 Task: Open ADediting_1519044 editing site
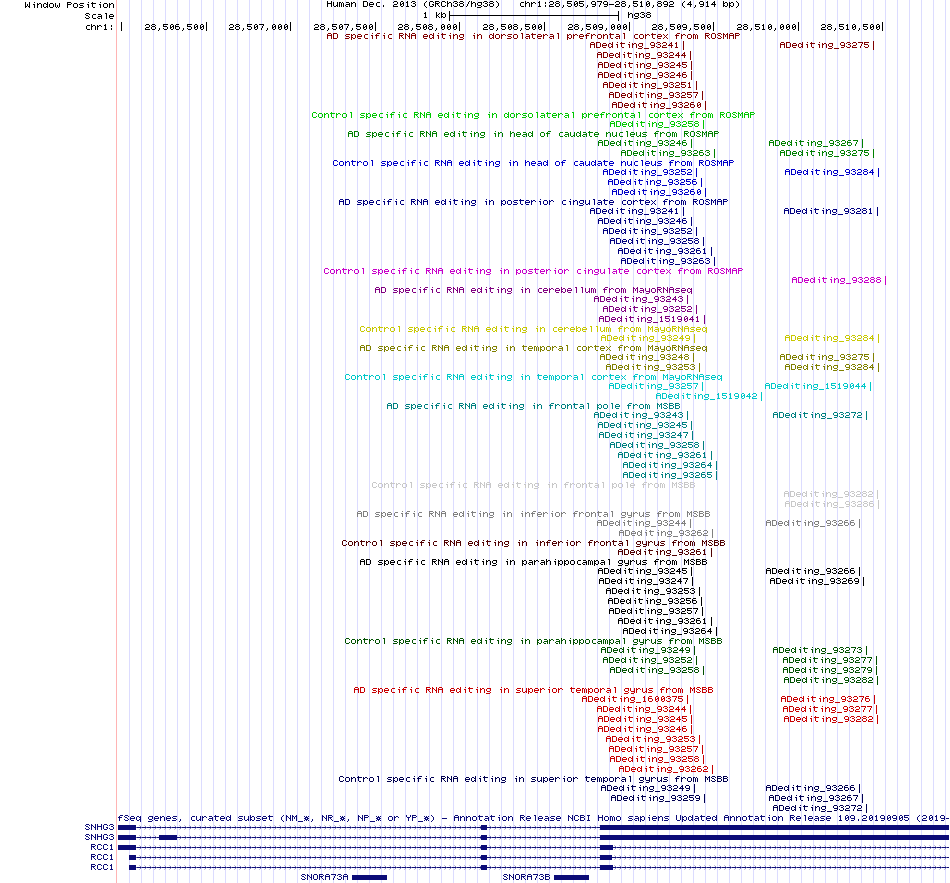pyautogui.click(x=815, y=386)
